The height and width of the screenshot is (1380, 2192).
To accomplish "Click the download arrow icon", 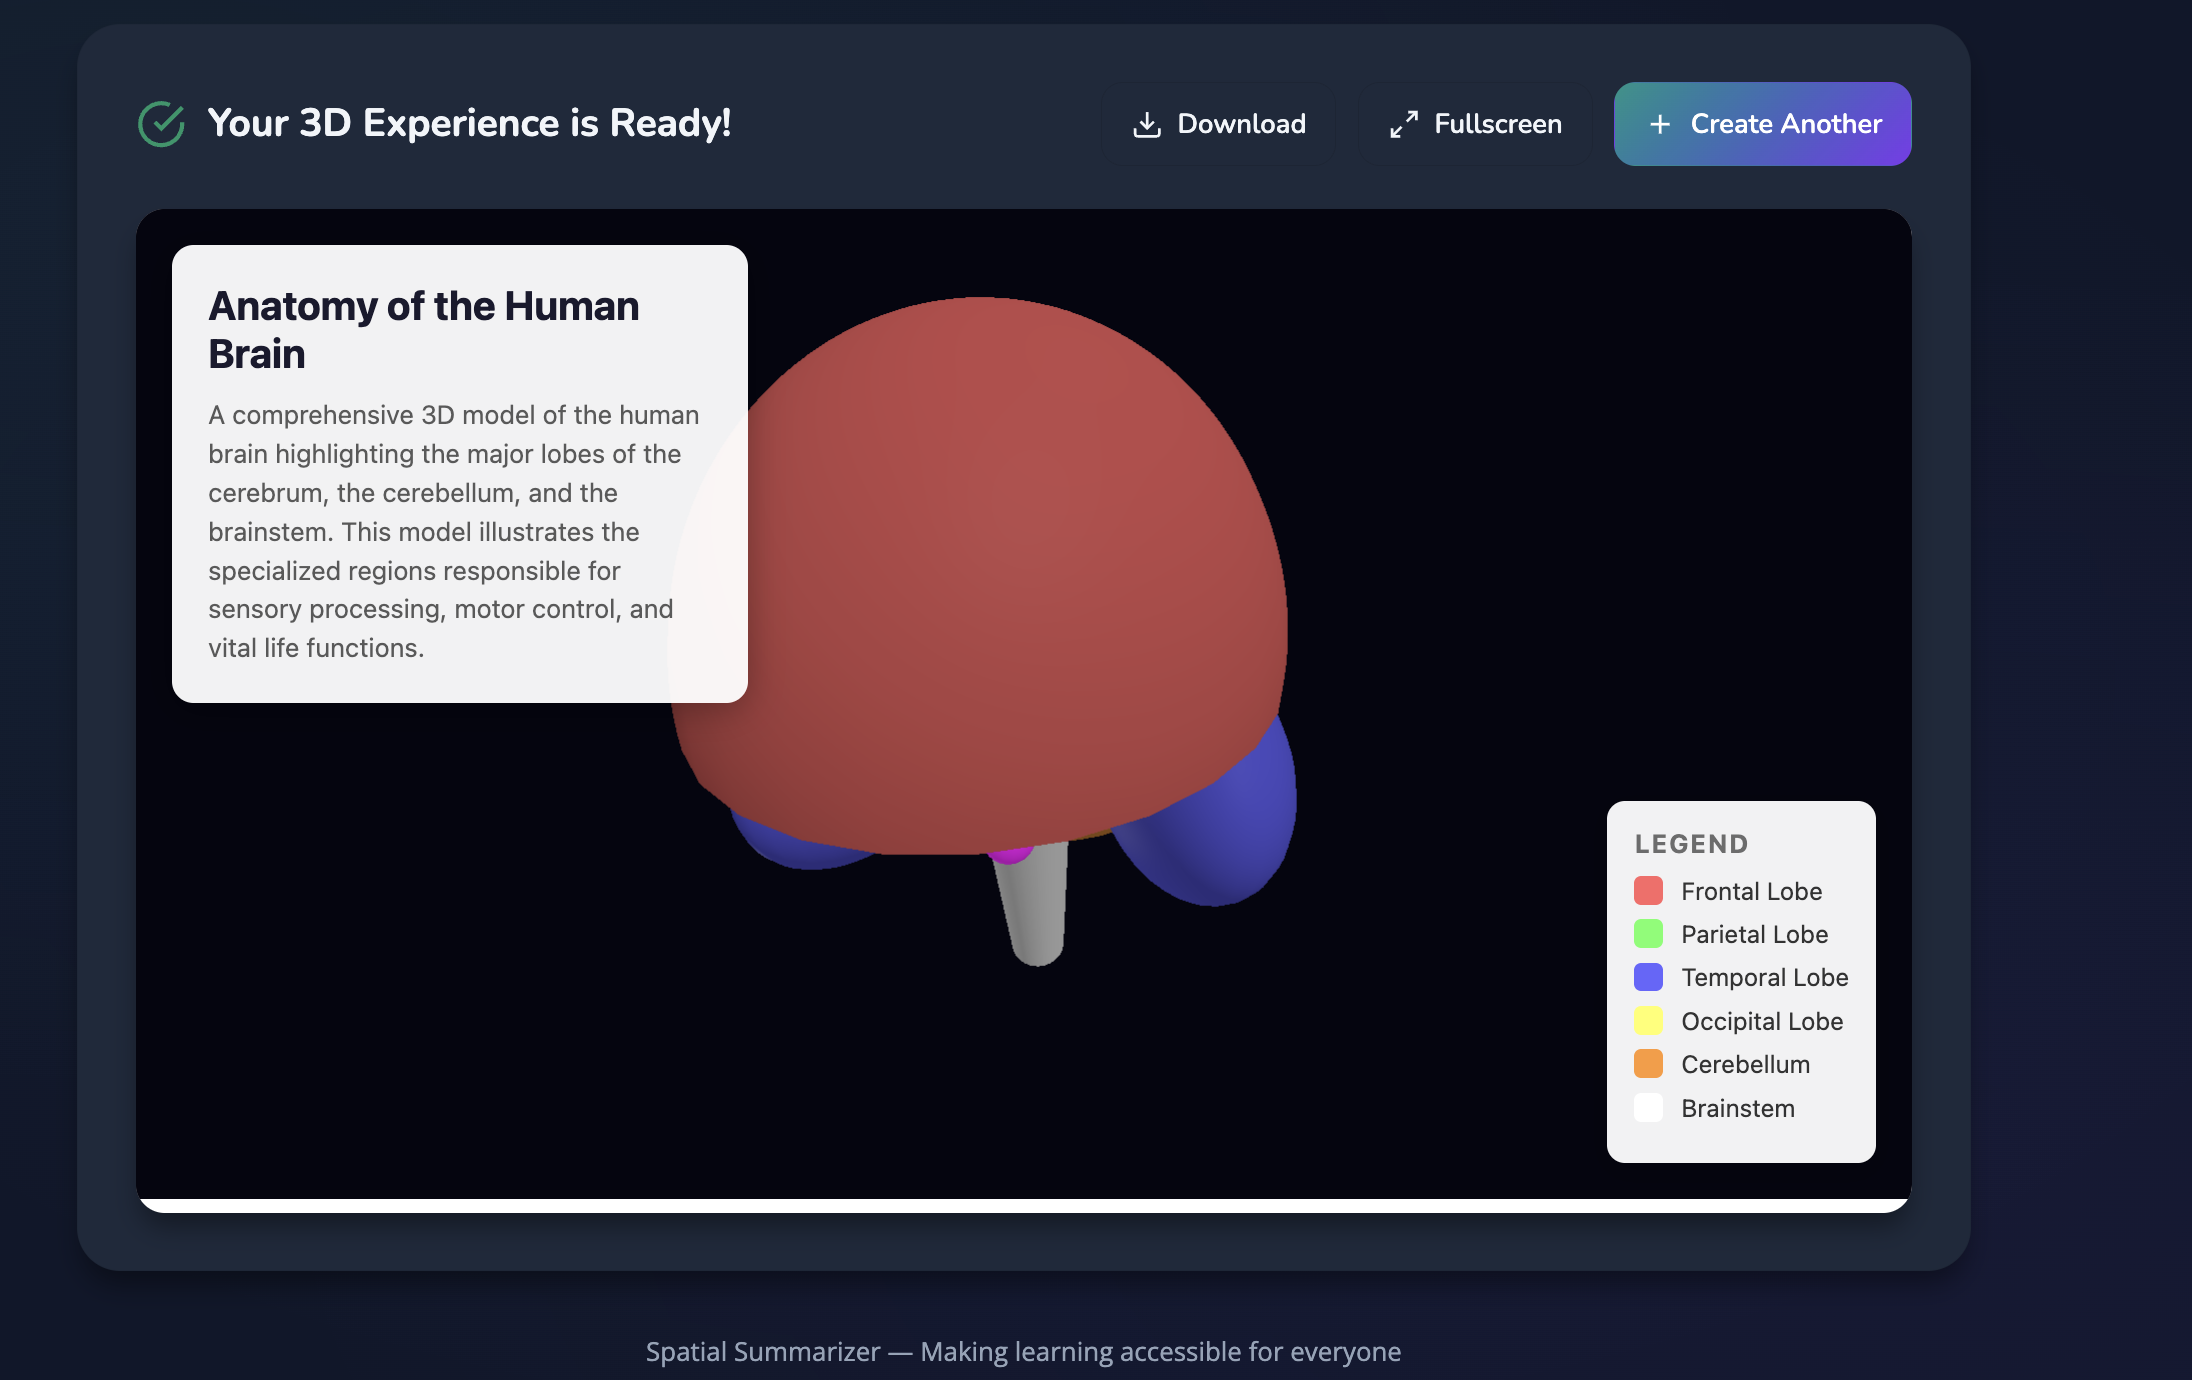I will coord(1147,124).
